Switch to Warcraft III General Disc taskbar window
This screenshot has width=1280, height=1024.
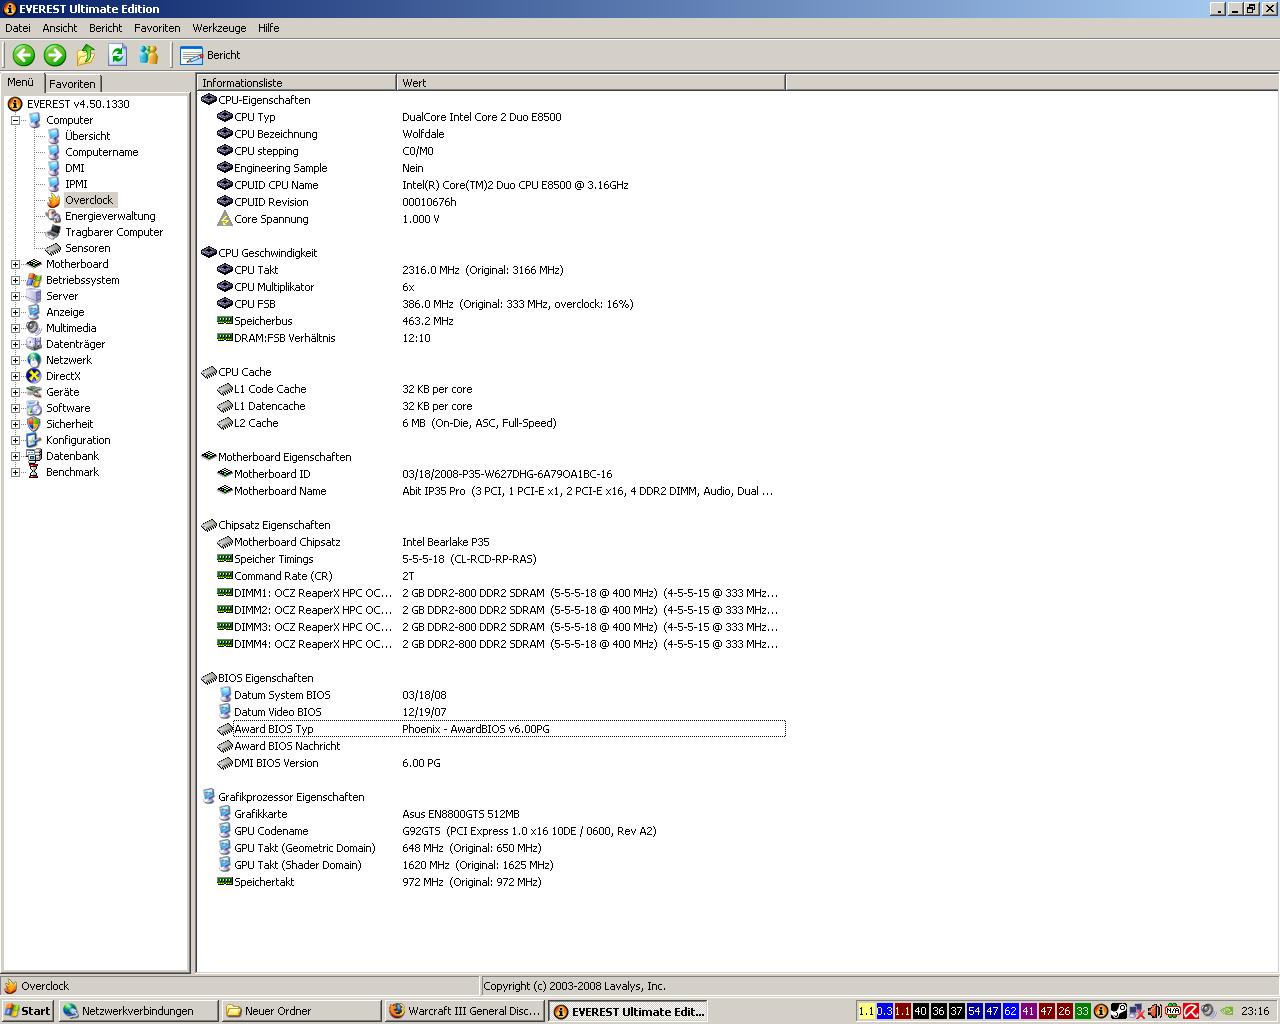click(465, 1011)
